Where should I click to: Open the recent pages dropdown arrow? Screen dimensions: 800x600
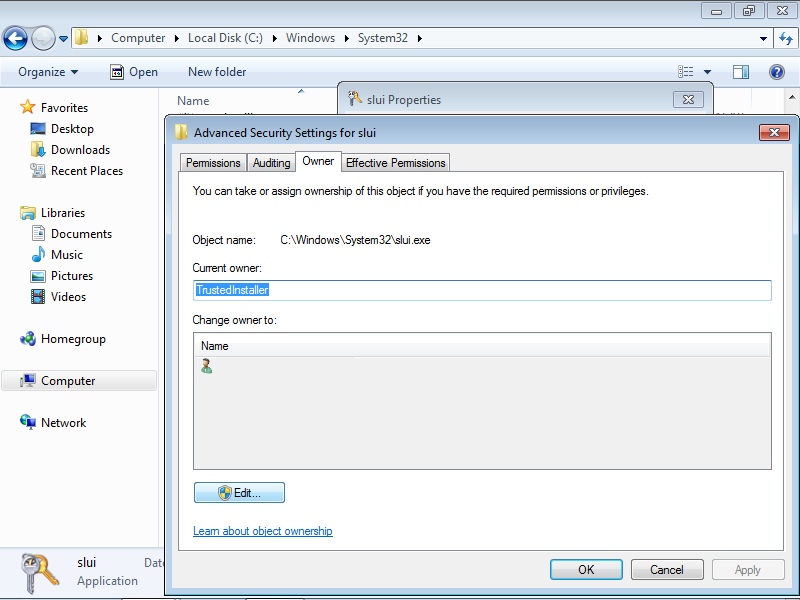(x=63, y=38)
